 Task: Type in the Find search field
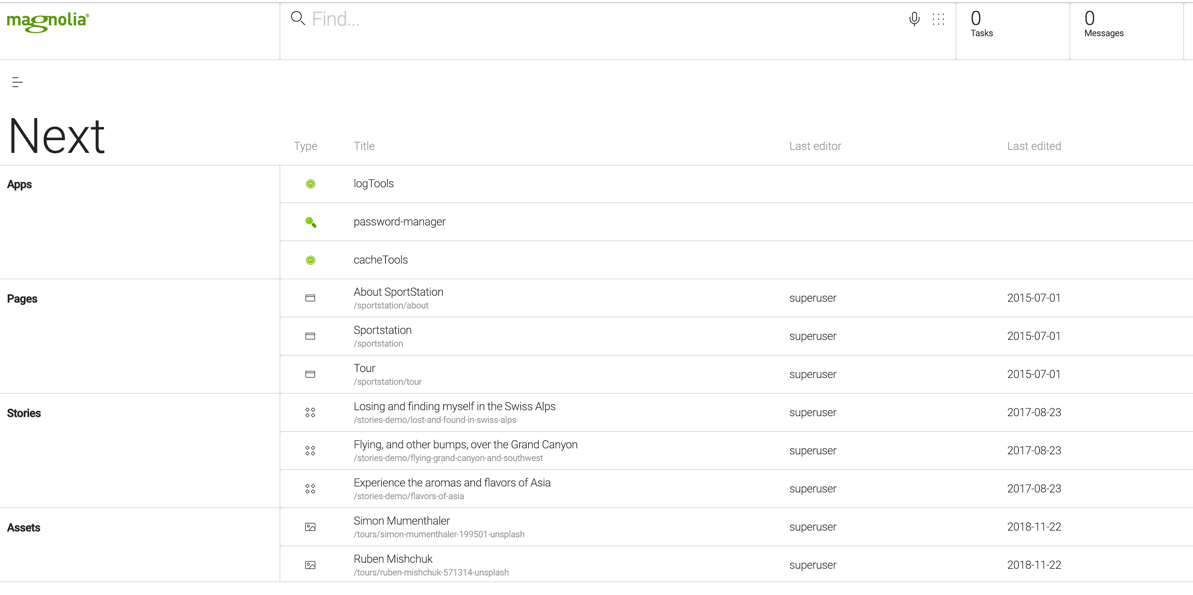(600, 19)
